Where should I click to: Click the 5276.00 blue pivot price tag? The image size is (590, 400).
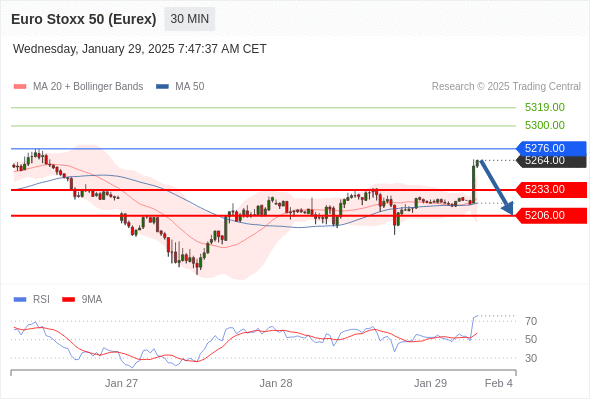pos(551,148)
